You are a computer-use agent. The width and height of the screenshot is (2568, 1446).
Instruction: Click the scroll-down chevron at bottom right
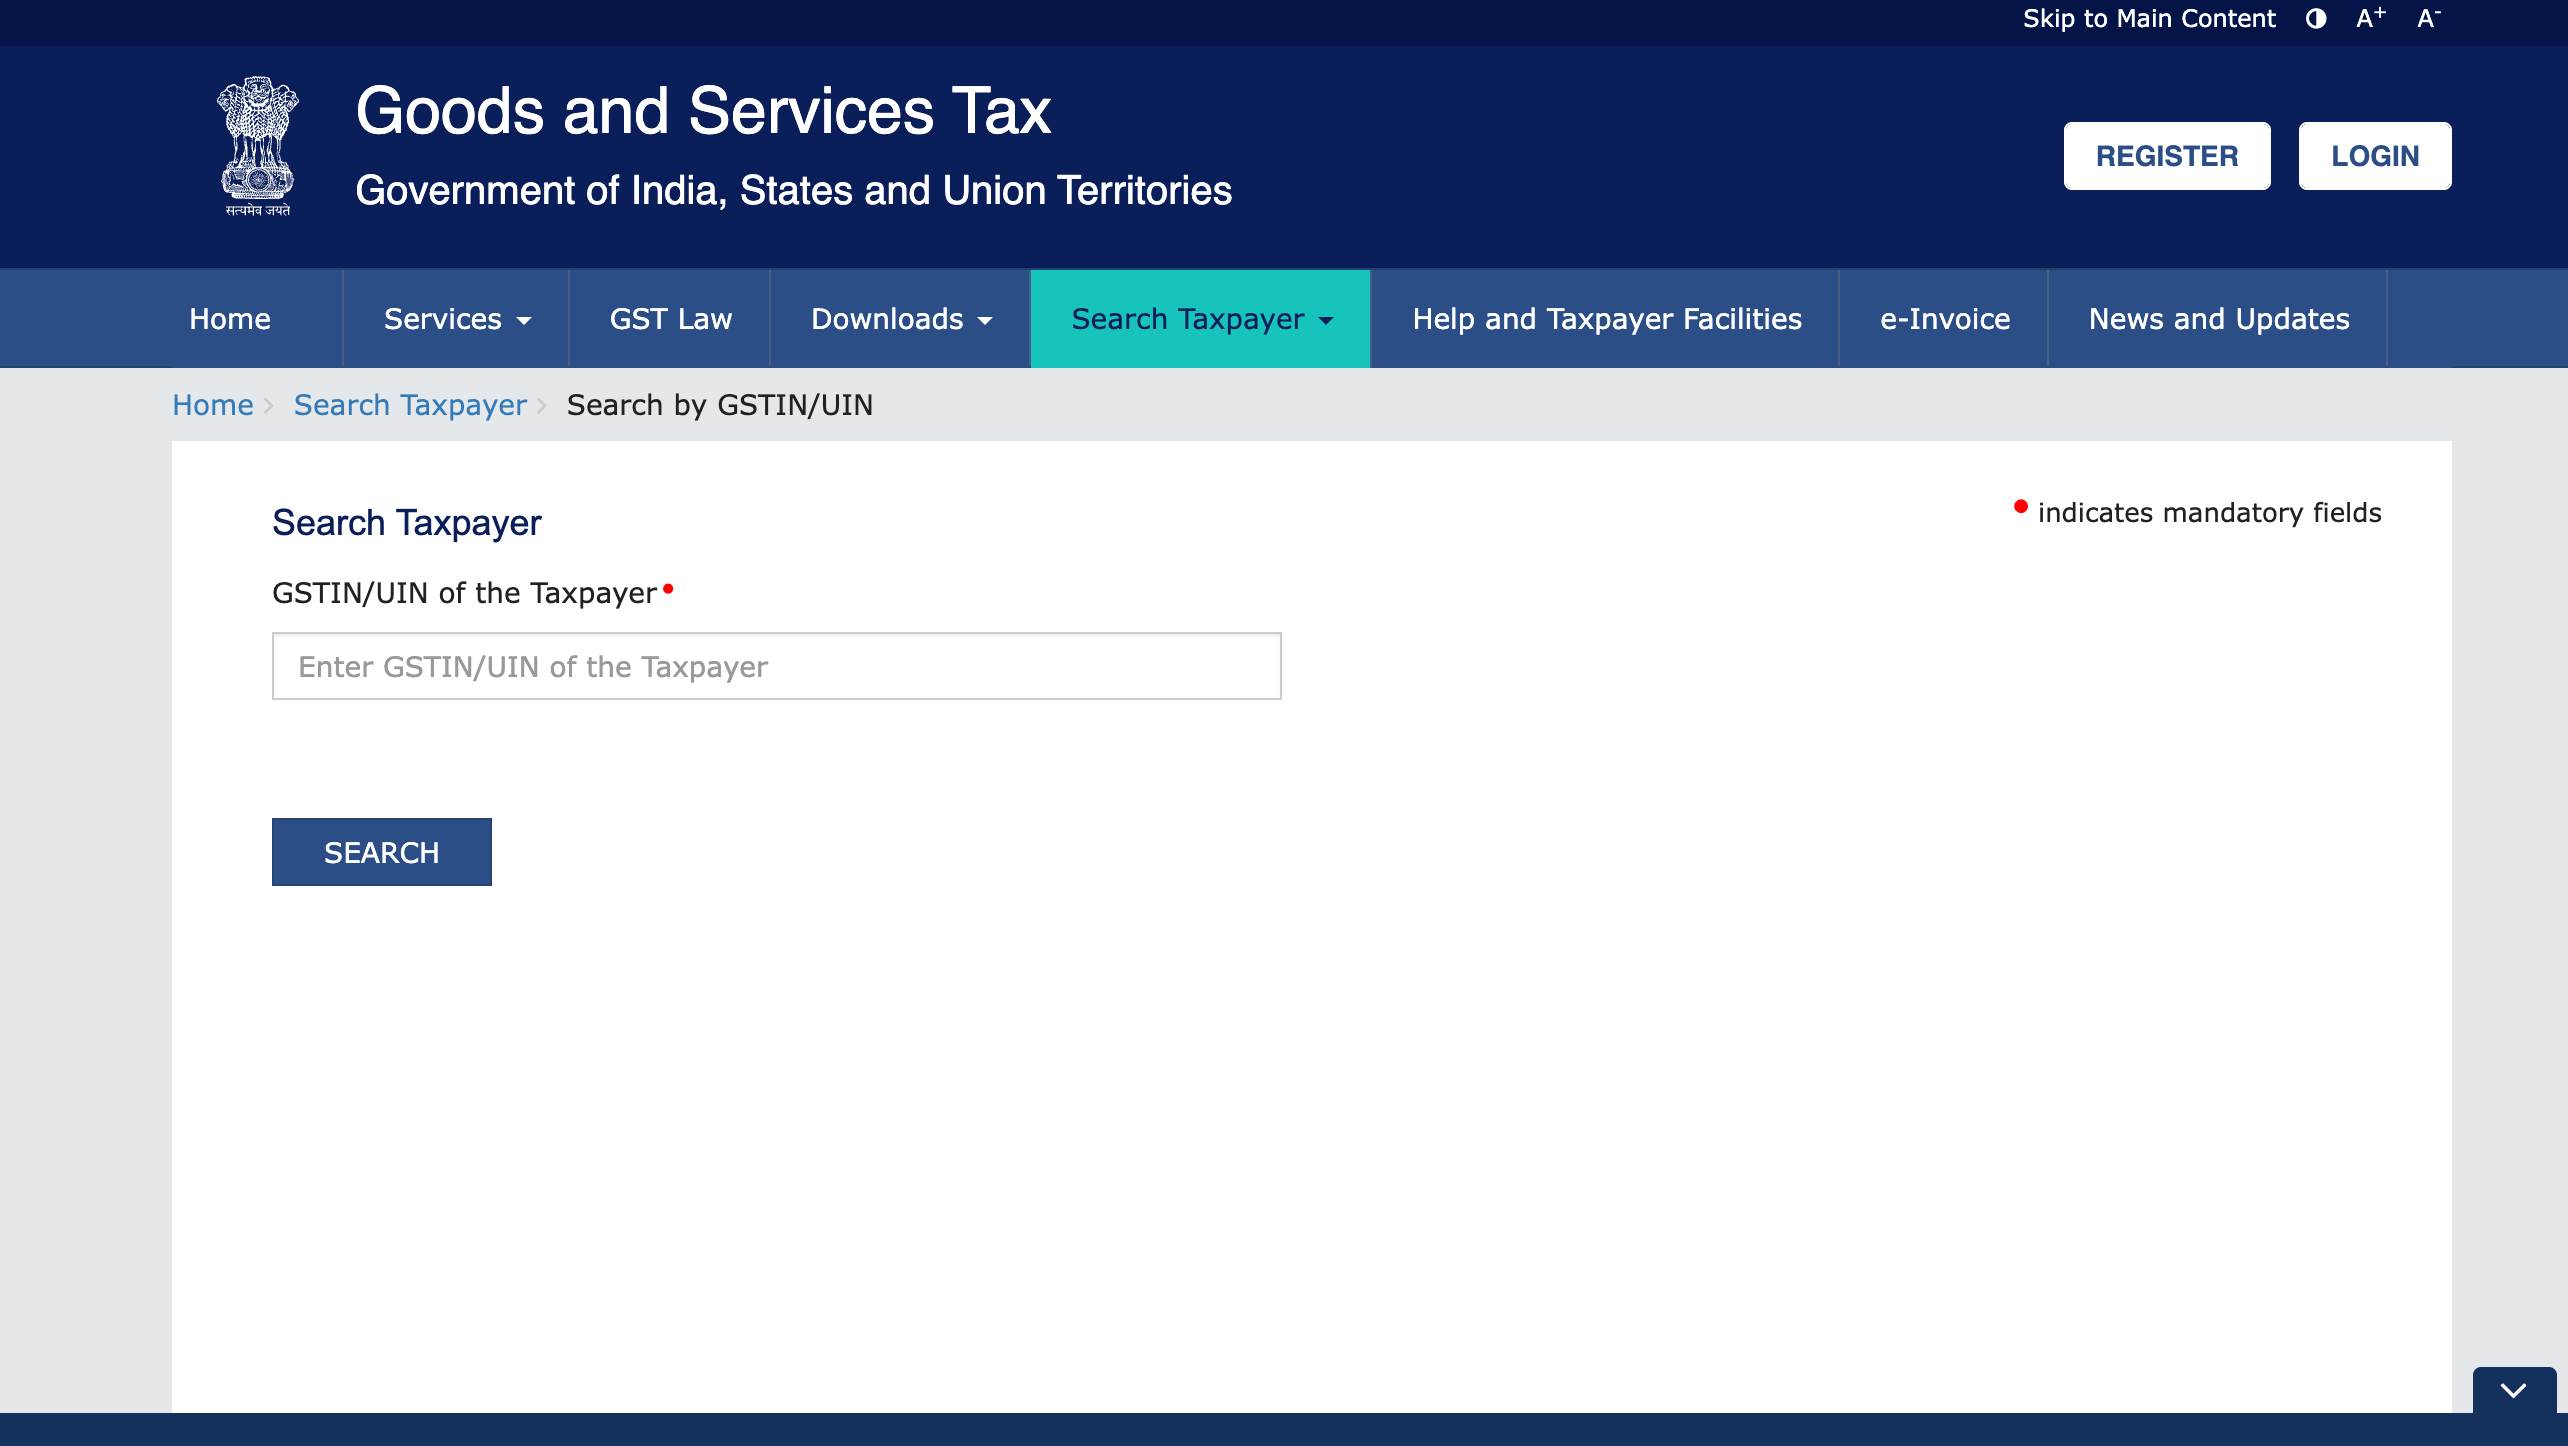tap(2514, 1390)
